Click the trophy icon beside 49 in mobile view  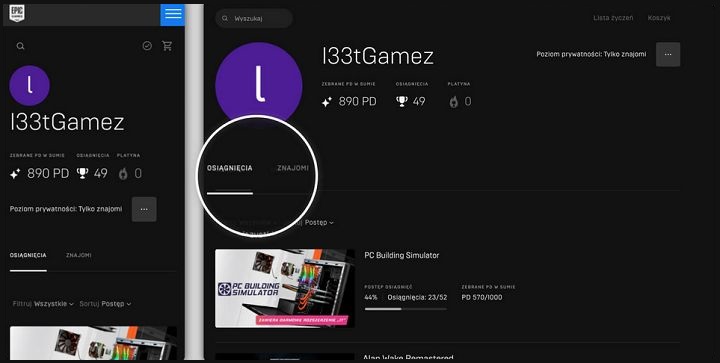point(82,173)
